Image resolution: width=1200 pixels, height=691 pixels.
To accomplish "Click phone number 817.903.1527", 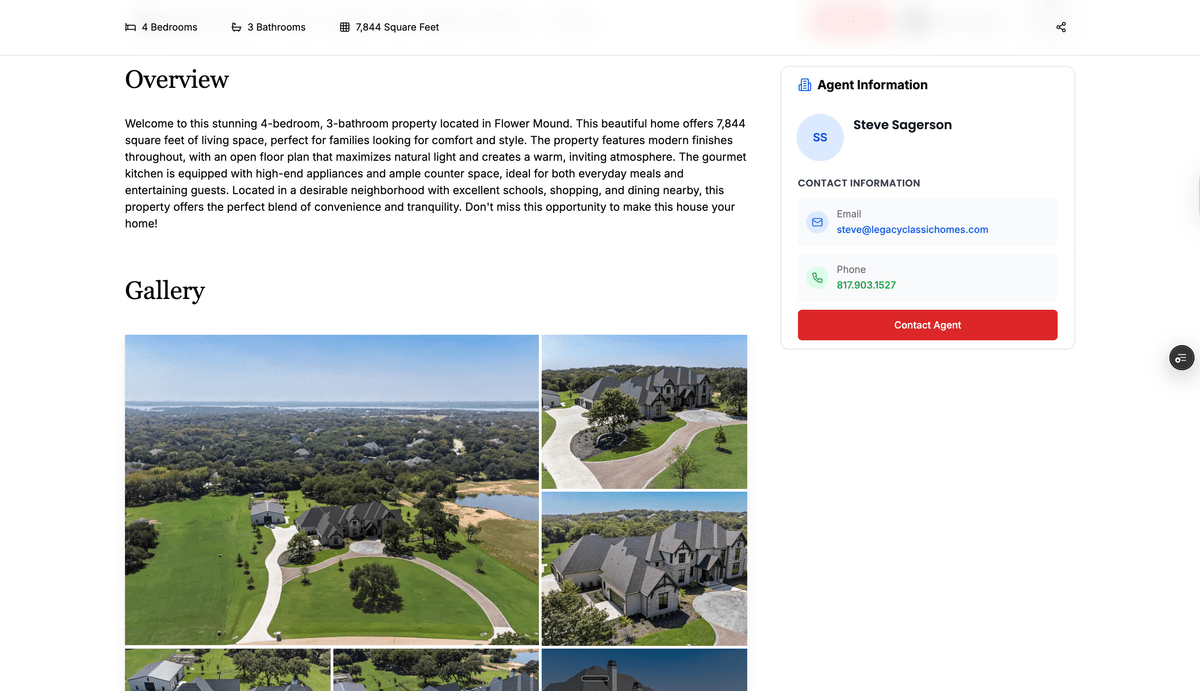I will 866,285.
